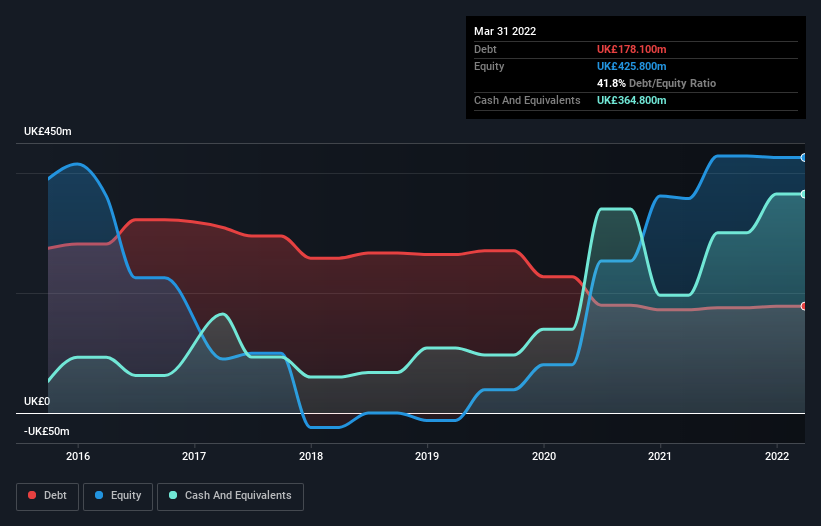Click the Equity label in tooltip
The width and height of the screenshot is (821, 526).
[x=489, y=66]
